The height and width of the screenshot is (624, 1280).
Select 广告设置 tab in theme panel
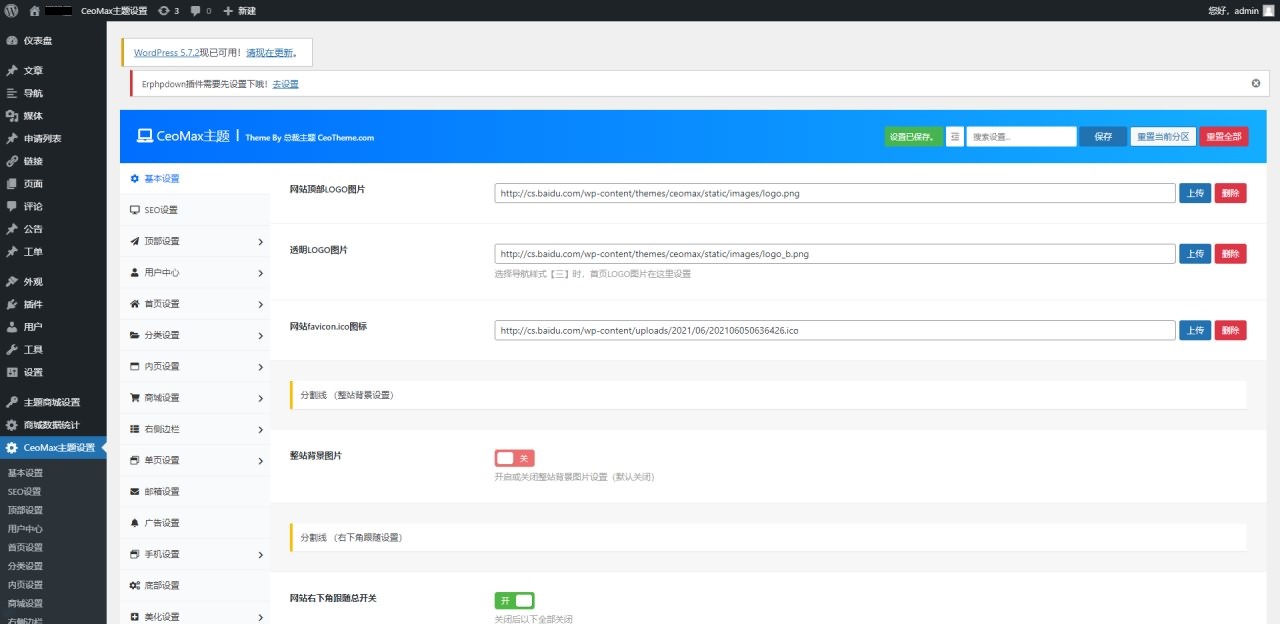pos(195,523)
